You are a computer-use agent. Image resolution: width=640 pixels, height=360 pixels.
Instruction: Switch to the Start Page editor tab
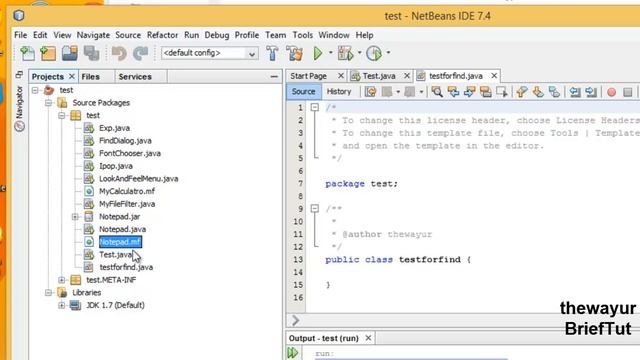point(309,76)
